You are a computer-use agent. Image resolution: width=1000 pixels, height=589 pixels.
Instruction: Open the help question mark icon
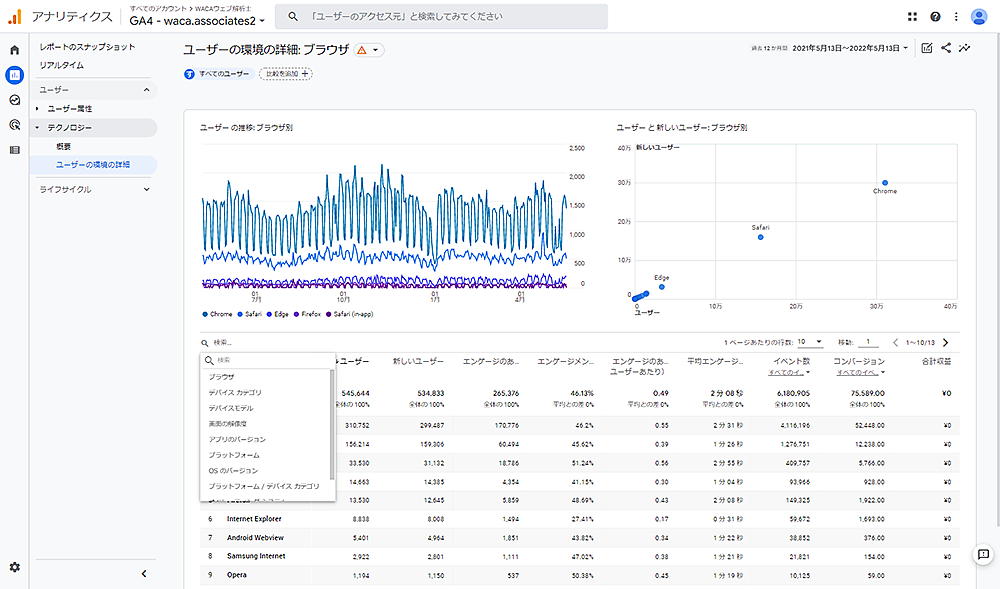[x=935, y=17]
